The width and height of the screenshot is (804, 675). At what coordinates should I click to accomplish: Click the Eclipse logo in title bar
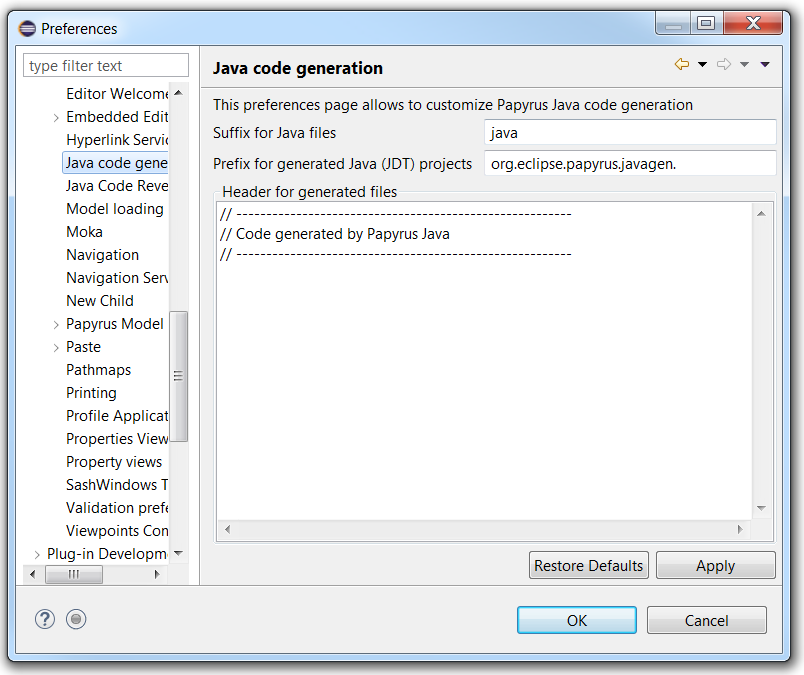27,28
